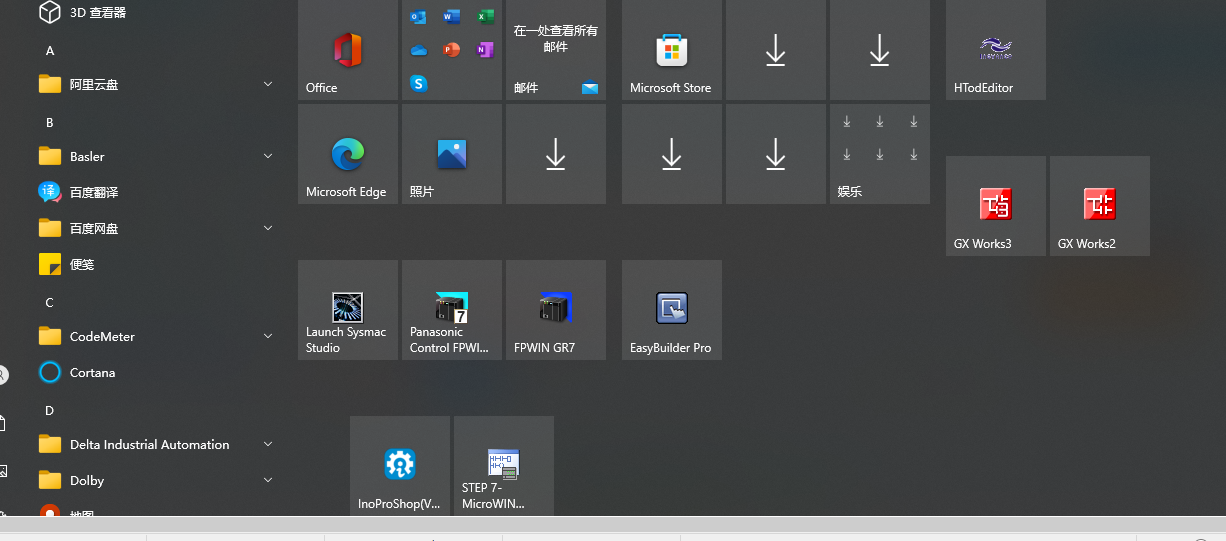Open 百度翻译 from app list
The image size is (1226, 541).
click(94, 192)
